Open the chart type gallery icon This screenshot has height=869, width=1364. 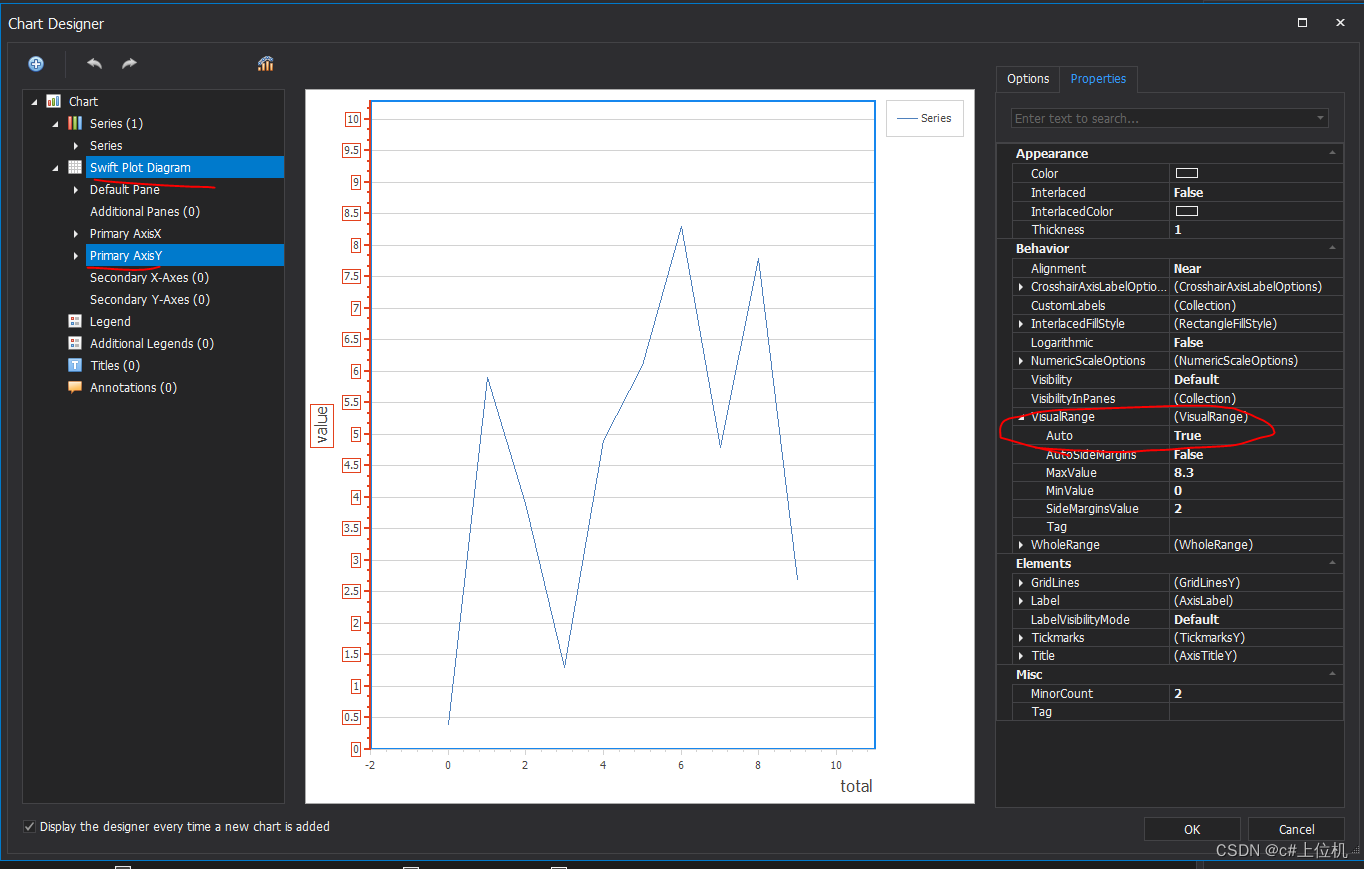265,63
